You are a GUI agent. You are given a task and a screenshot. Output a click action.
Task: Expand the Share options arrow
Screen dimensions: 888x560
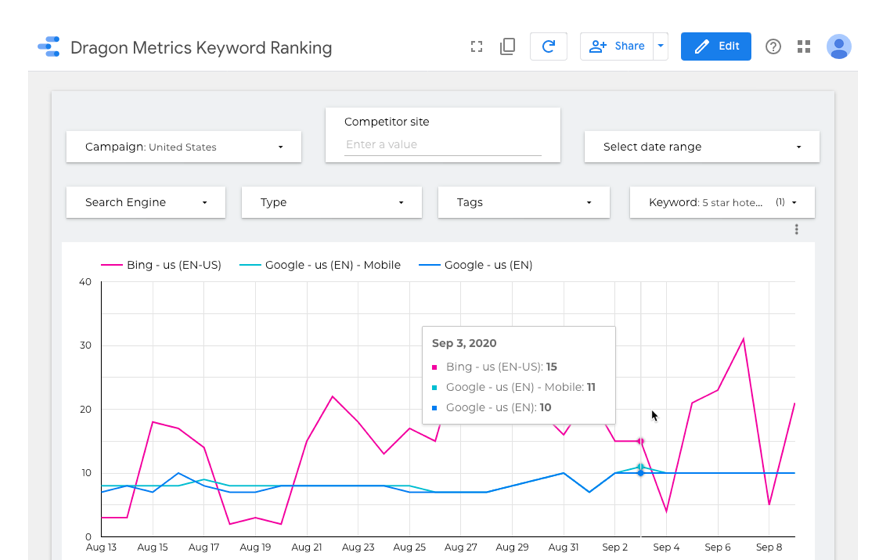(660, 46)
